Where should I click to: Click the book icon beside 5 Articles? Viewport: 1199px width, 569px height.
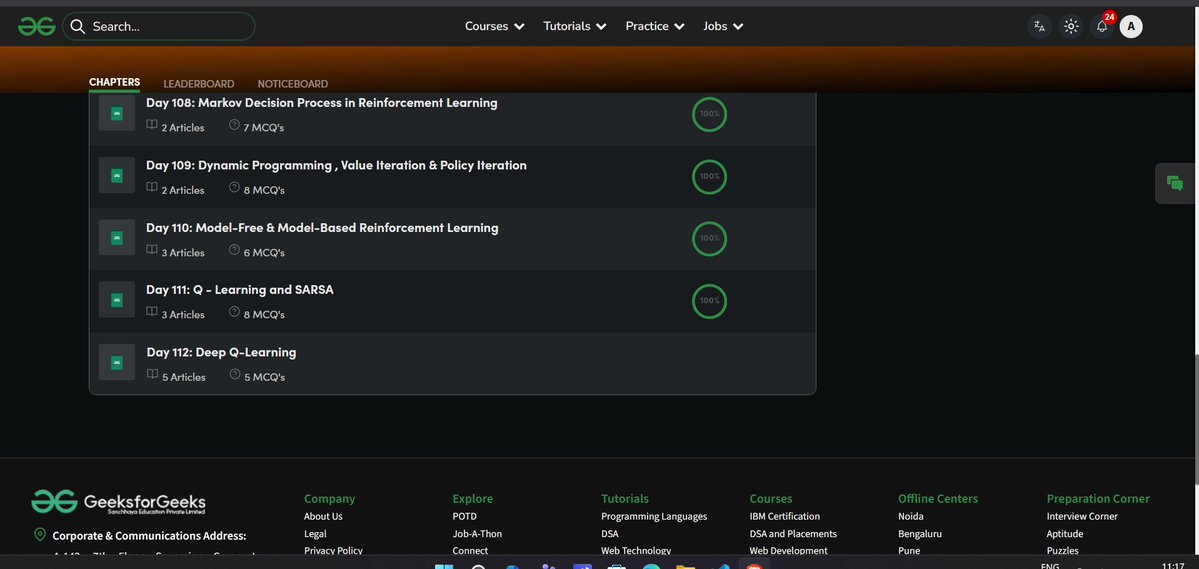[x=153, y=376]
